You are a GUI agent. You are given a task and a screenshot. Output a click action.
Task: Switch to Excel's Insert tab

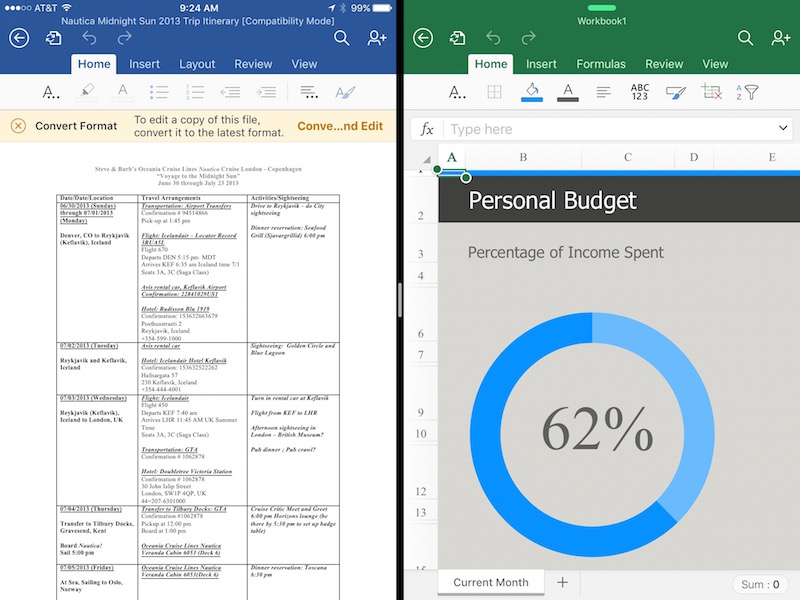[541, 64]
